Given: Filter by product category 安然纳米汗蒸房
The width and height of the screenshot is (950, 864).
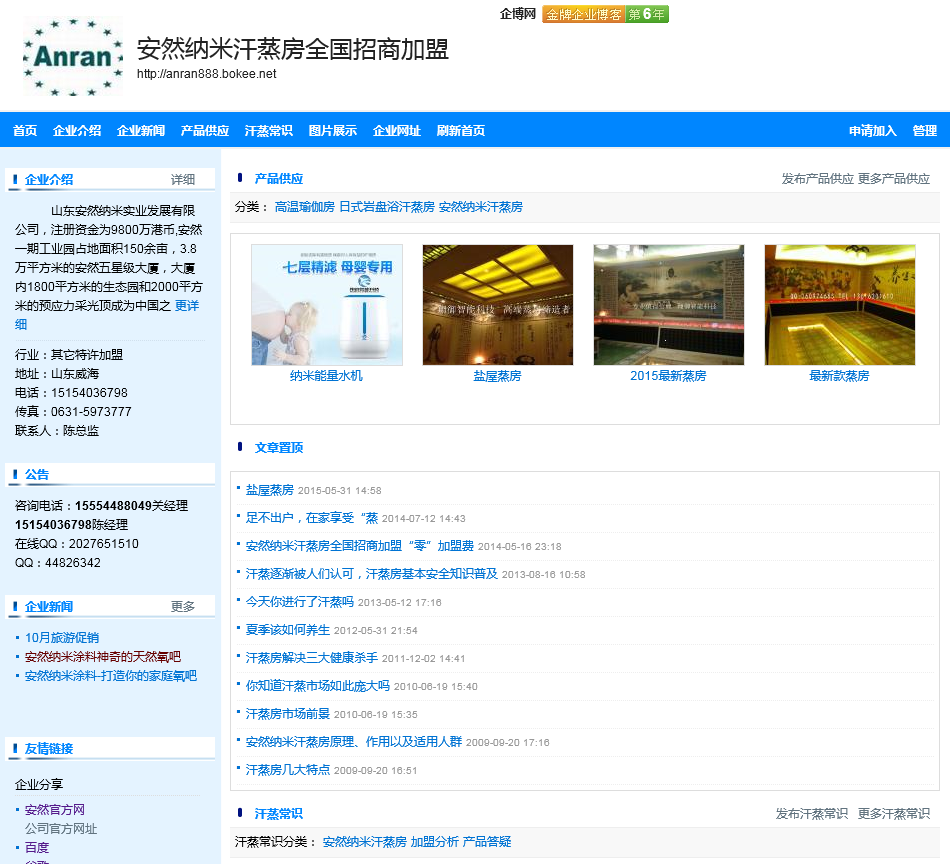Looking at the screenshot, I should coord(480,207).
